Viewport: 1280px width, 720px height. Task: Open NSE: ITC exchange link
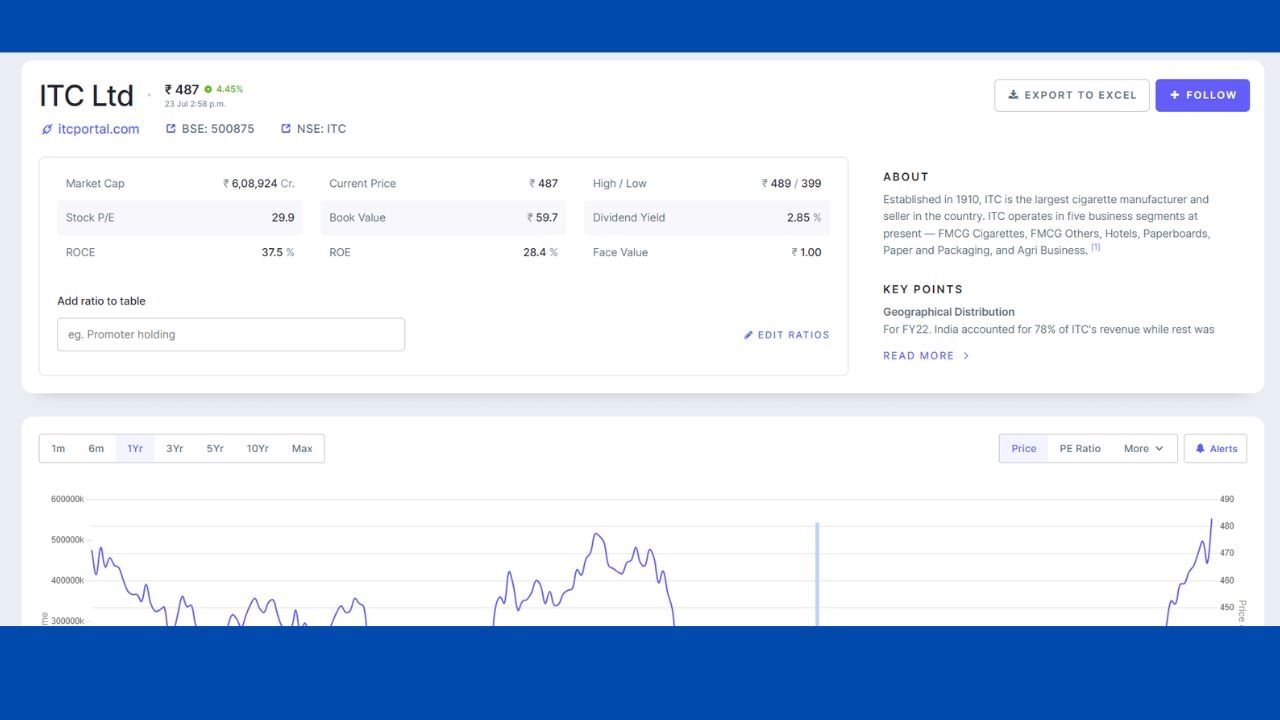point(313,129)
